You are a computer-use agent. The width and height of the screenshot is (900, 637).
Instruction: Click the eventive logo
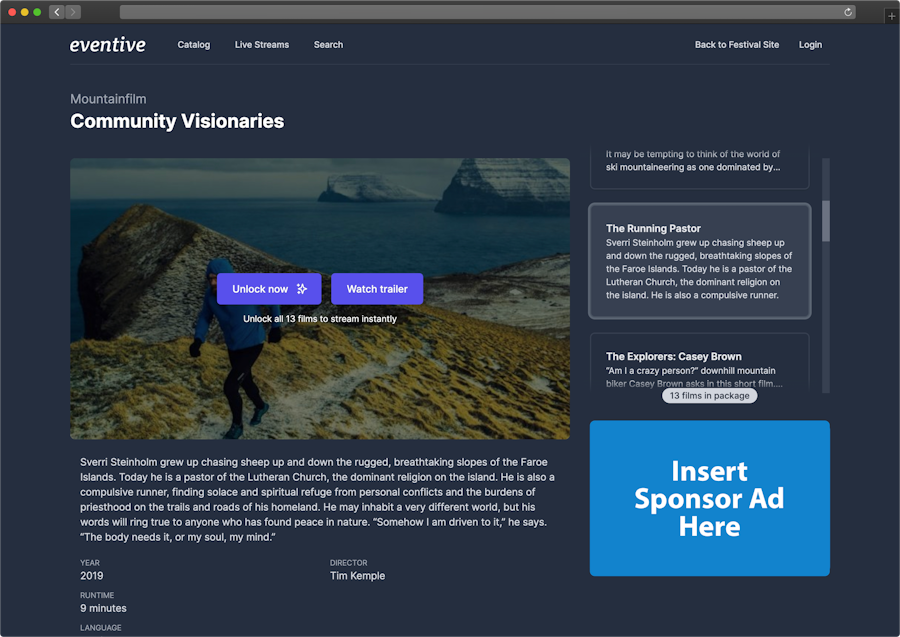pos(107,44)
